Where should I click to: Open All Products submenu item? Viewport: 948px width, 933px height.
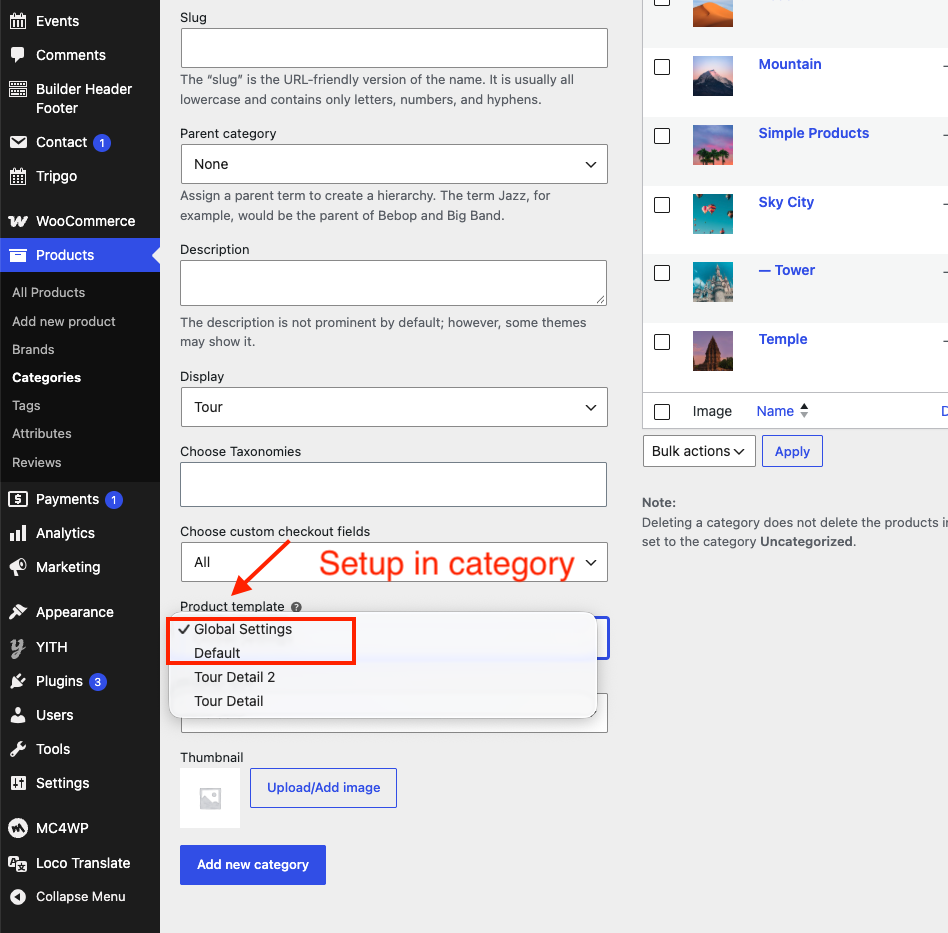(x=48, y=293)
